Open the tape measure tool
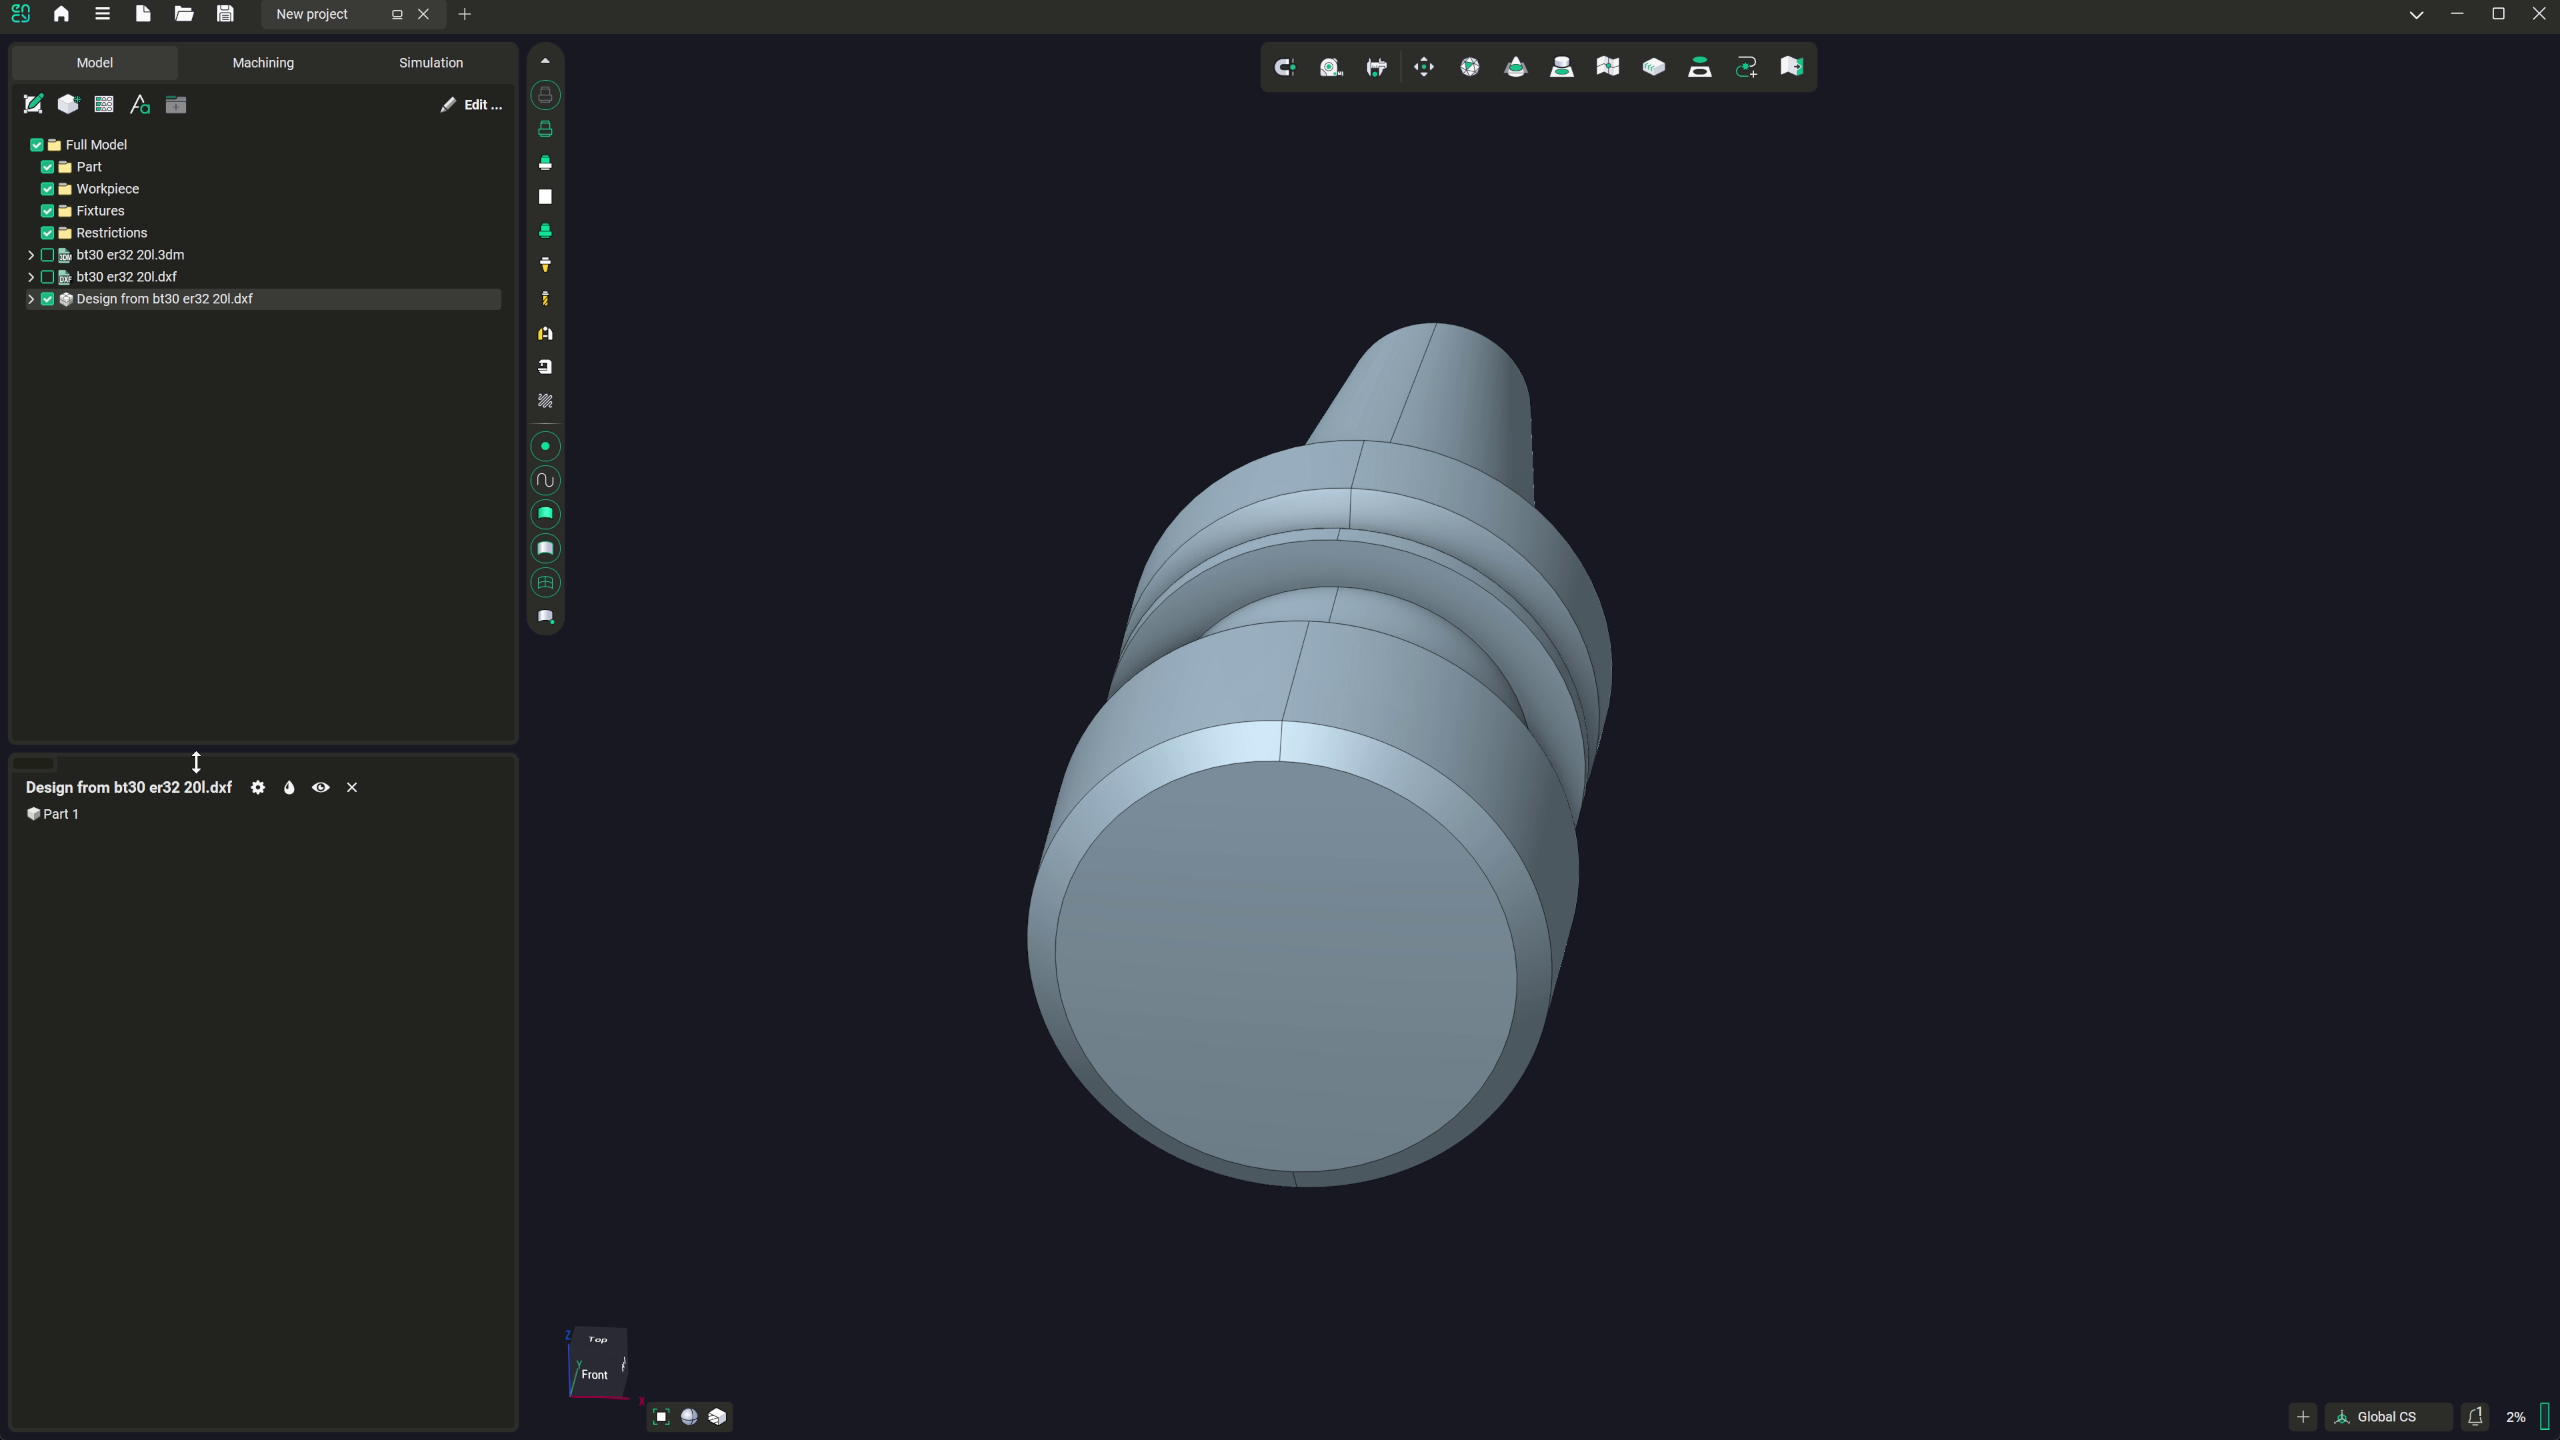The image size is (2560, 1440). click(1330, 67)
